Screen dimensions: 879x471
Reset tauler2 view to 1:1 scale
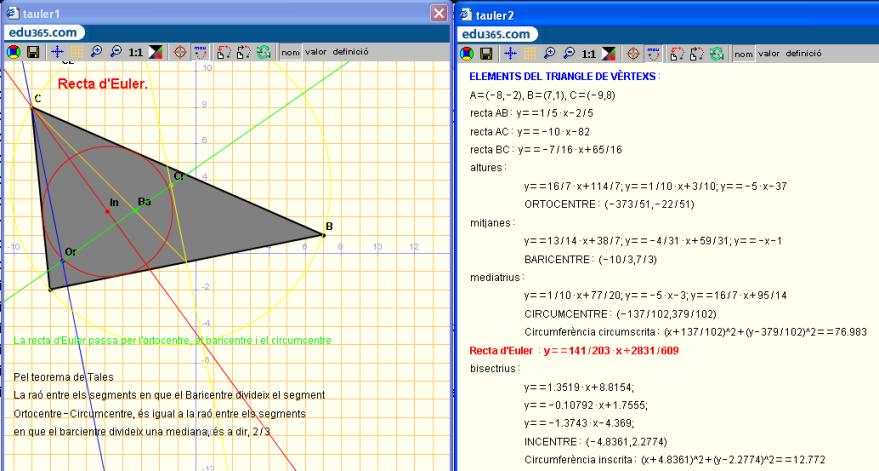[x=590, y=52]
